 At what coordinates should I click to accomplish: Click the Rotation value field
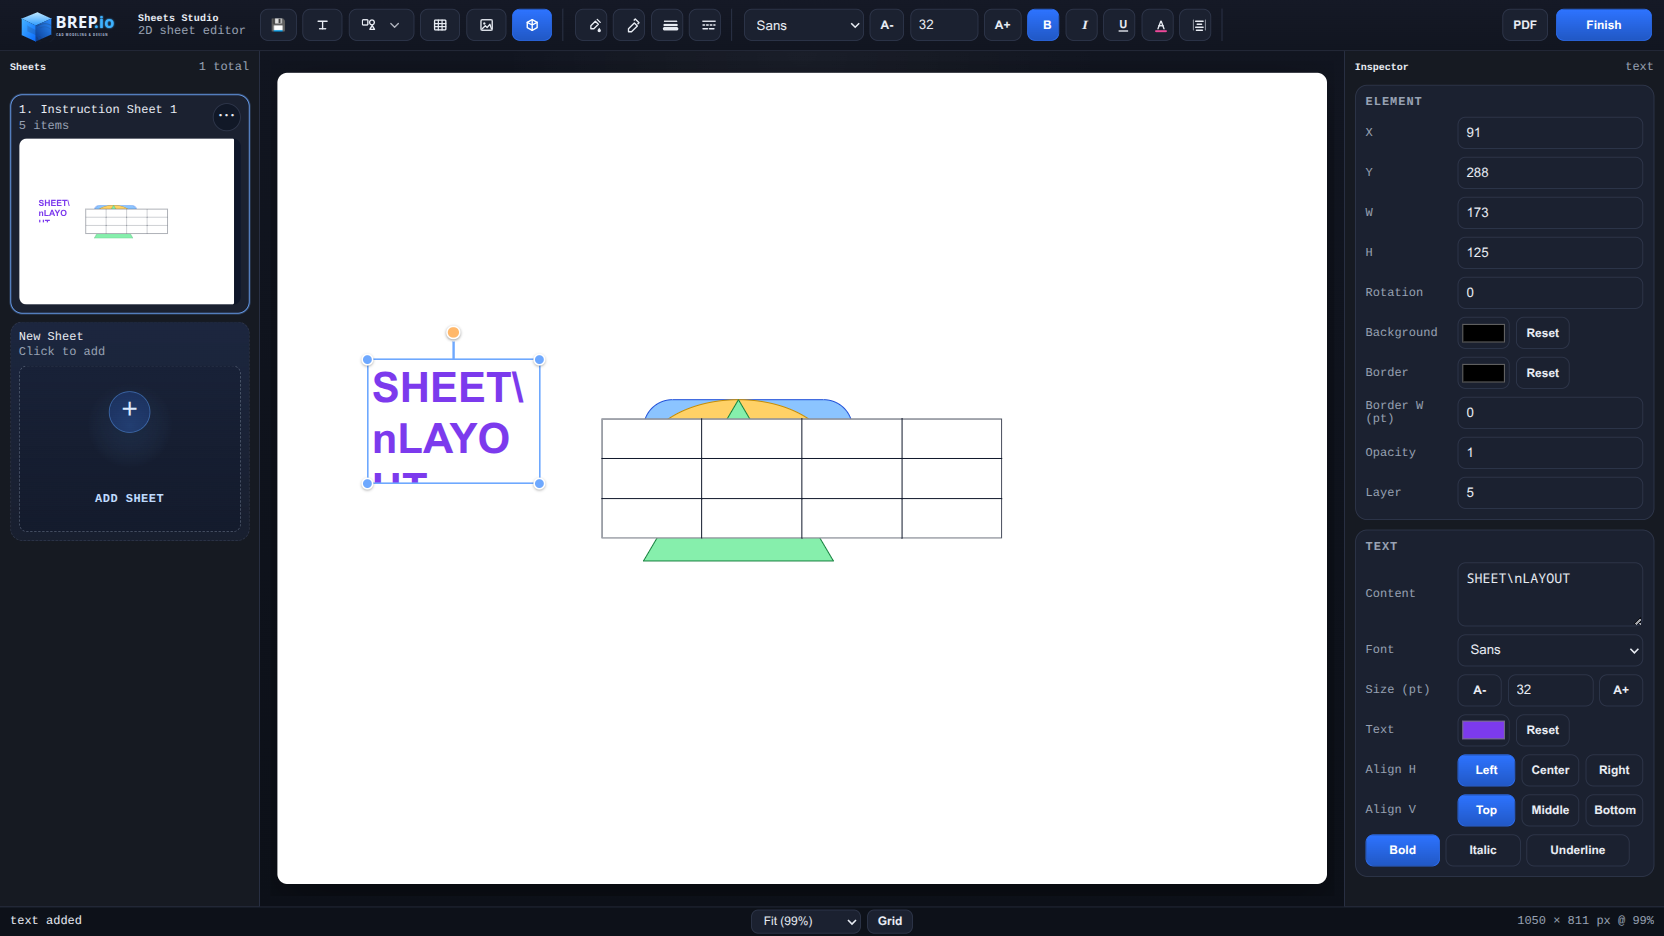pyautogui.click(x=1549, y=293)
